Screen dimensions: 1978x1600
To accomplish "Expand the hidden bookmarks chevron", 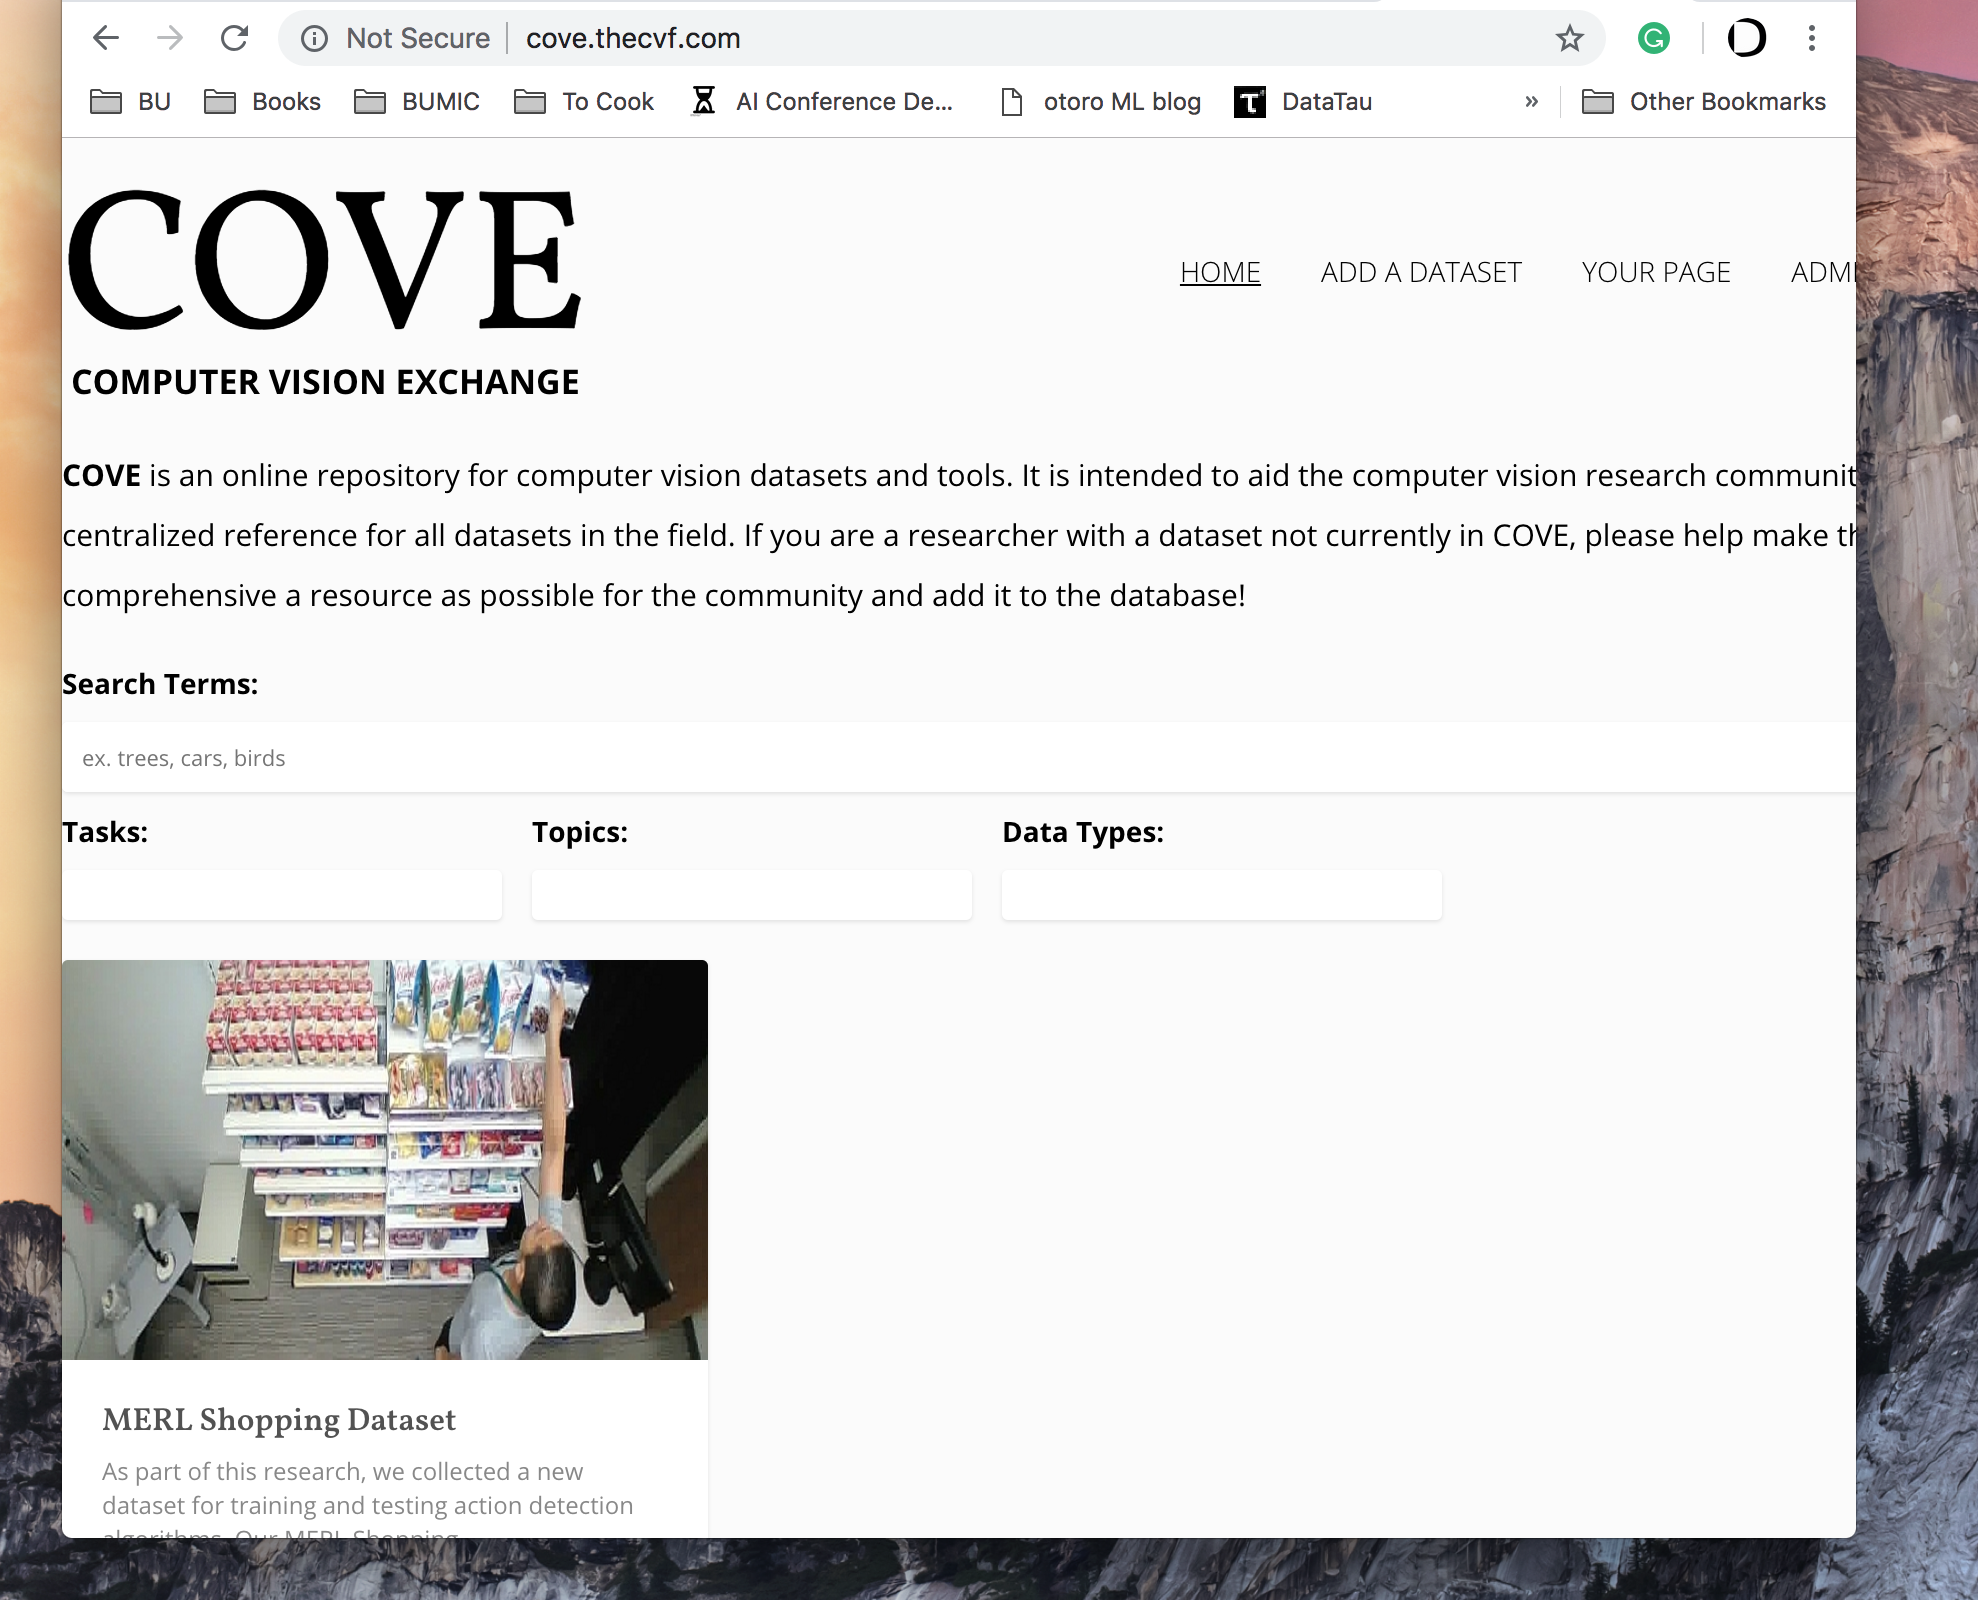I will click(1531, 101).
